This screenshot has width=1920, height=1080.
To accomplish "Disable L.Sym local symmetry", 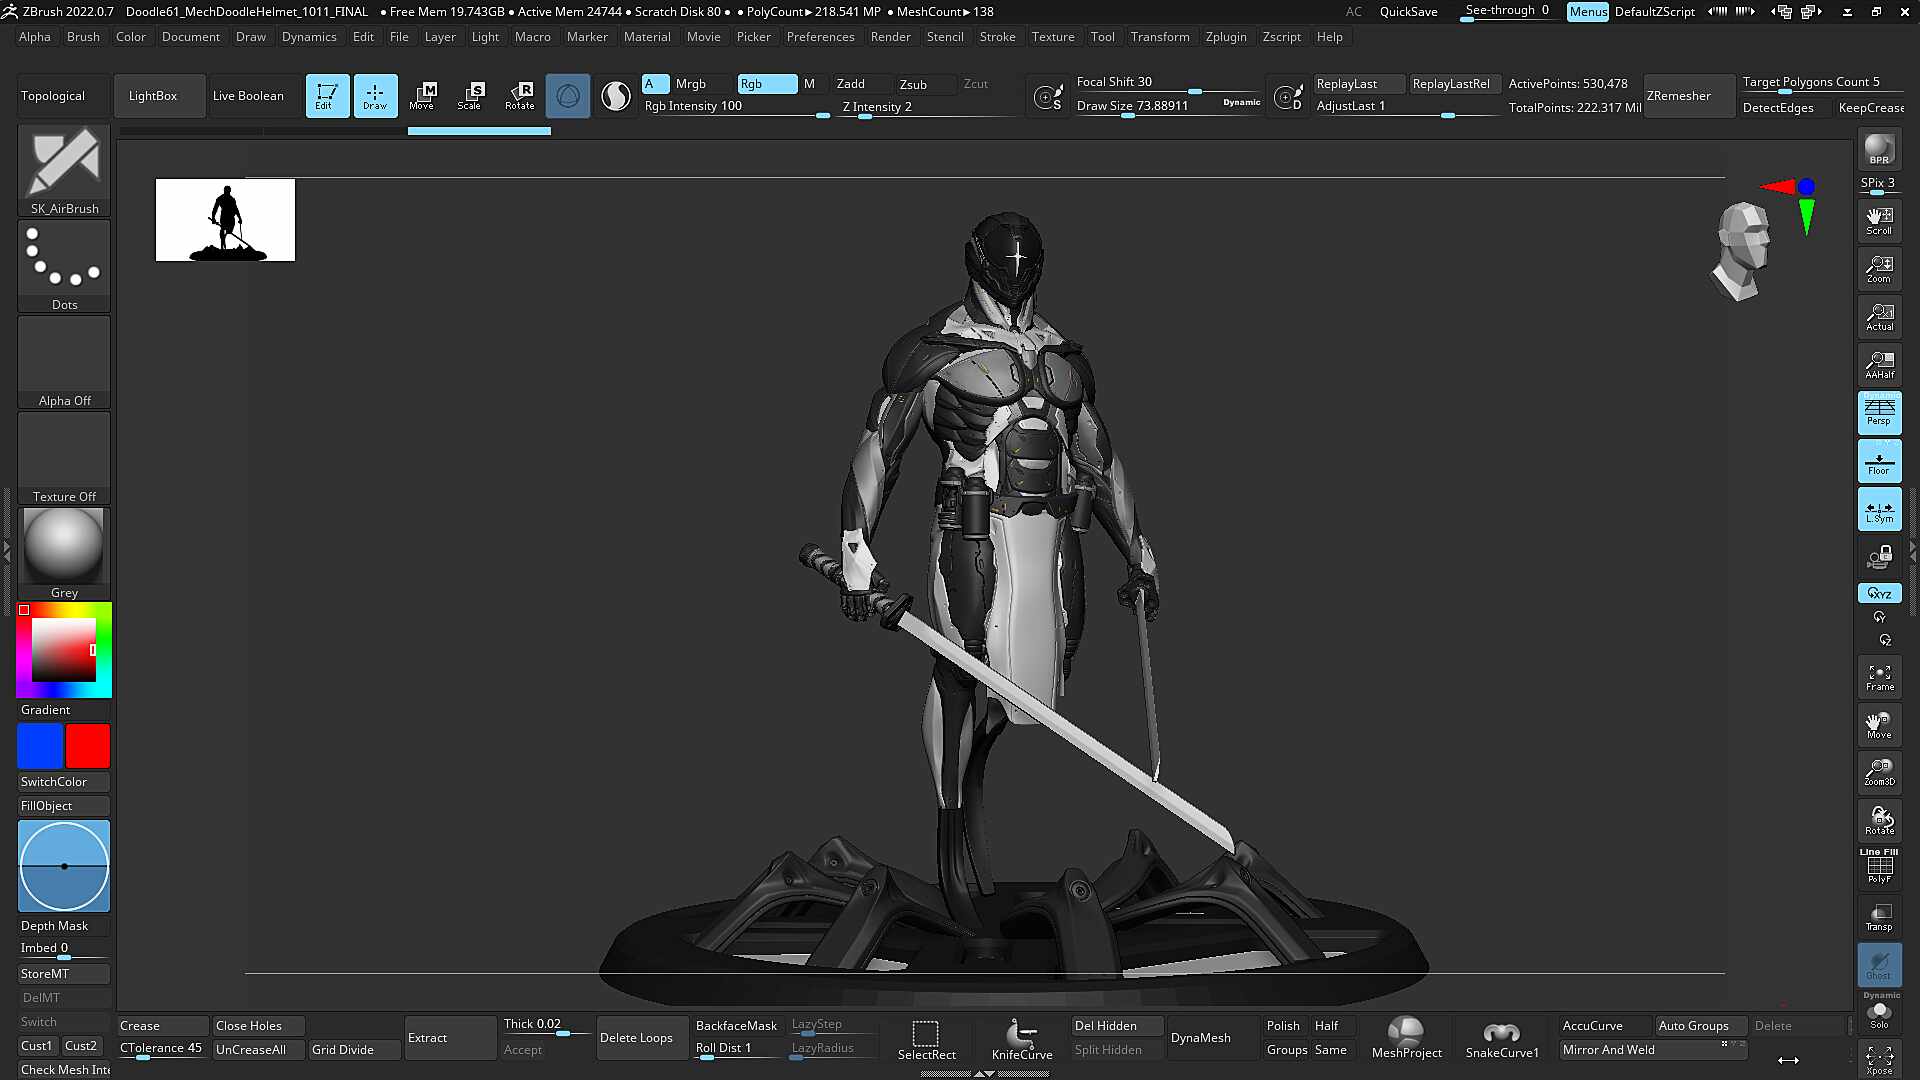I will coord(1879,510).
